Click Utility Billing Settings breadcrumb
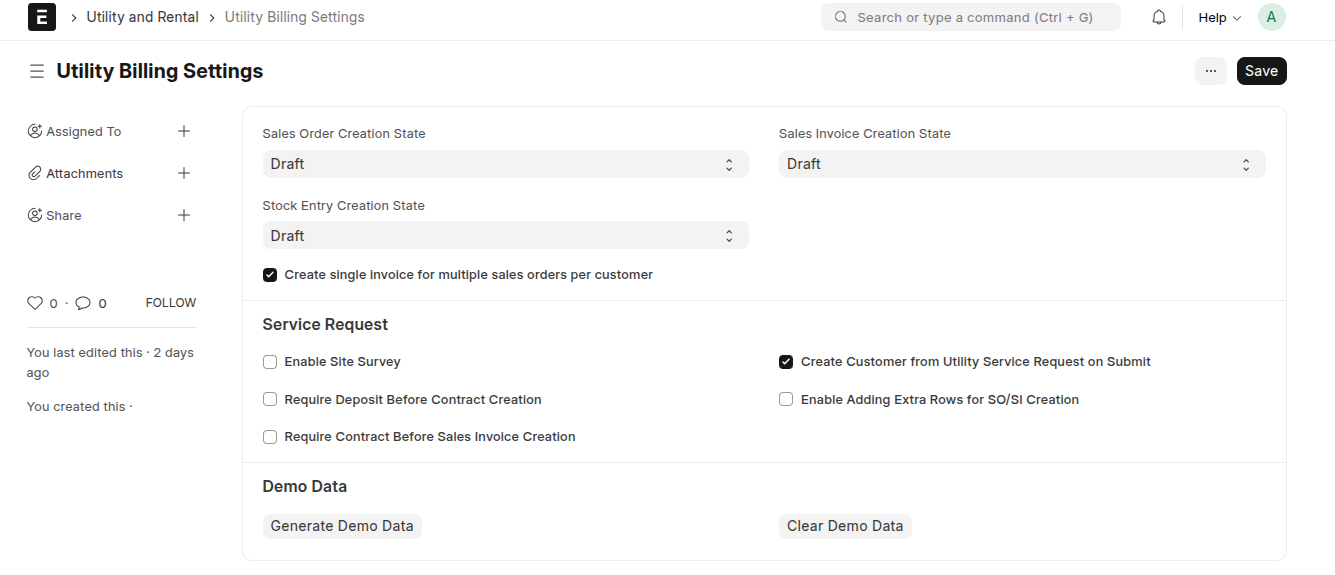The height and width of the screenshot is (575, 1335). tap(294, 17)
